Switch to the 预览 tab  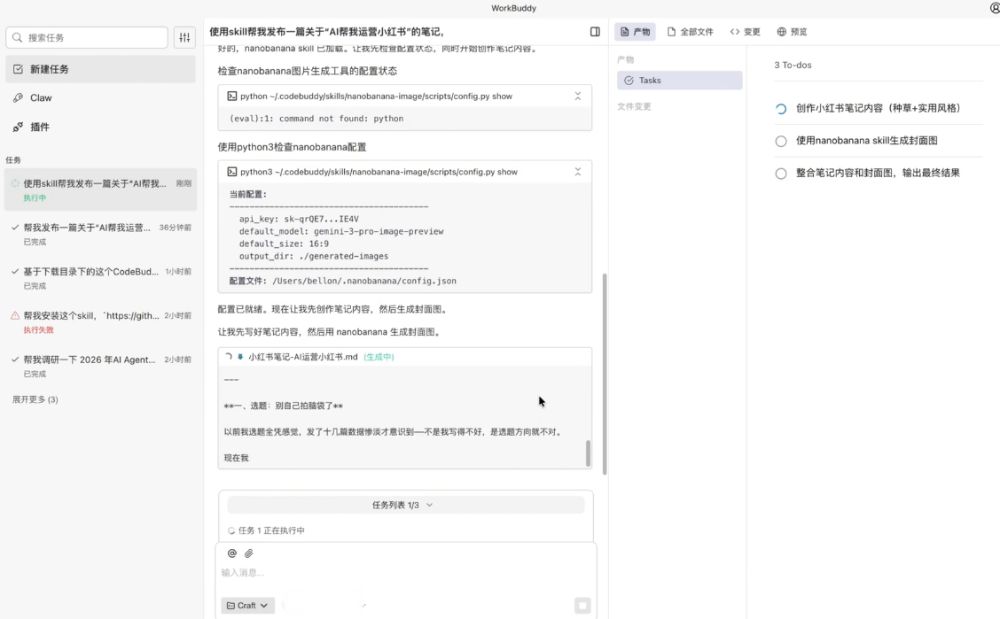pyautogui.click(x=792, y=32)
